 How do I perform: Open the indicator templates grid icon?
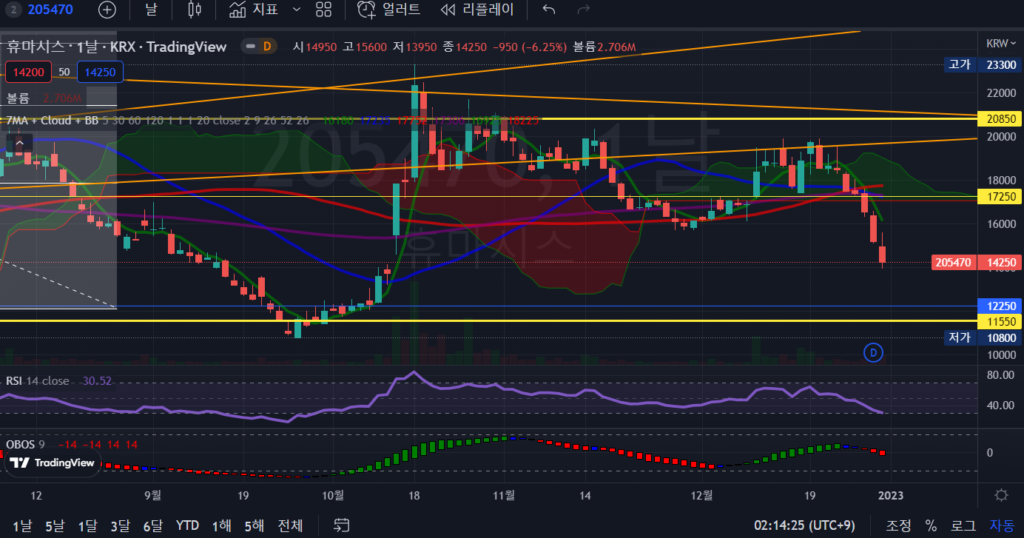[323, 10]
